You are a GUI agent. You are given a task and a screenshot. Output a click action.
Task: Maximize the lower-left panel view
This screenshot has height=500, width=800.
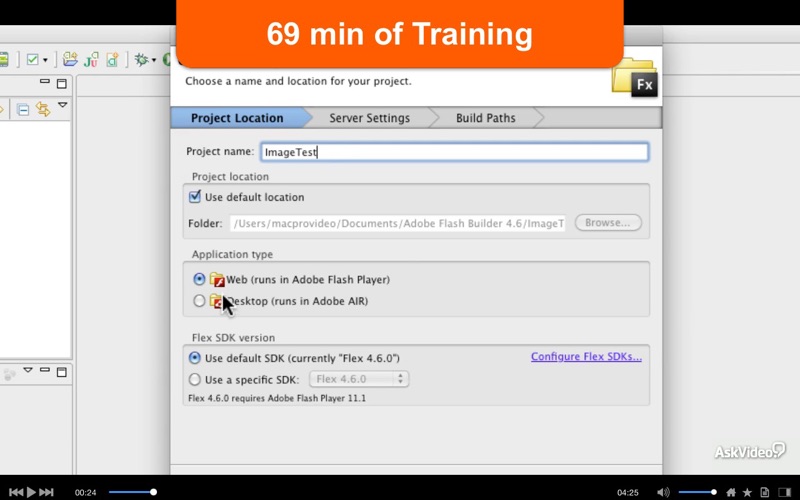pos(62,372)
